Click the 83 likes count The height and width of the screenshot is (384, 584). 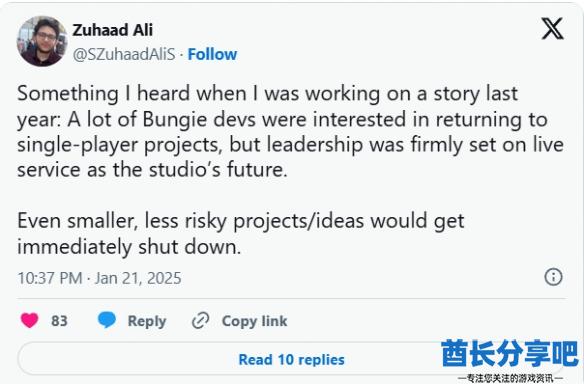click(x=59, y=321)
